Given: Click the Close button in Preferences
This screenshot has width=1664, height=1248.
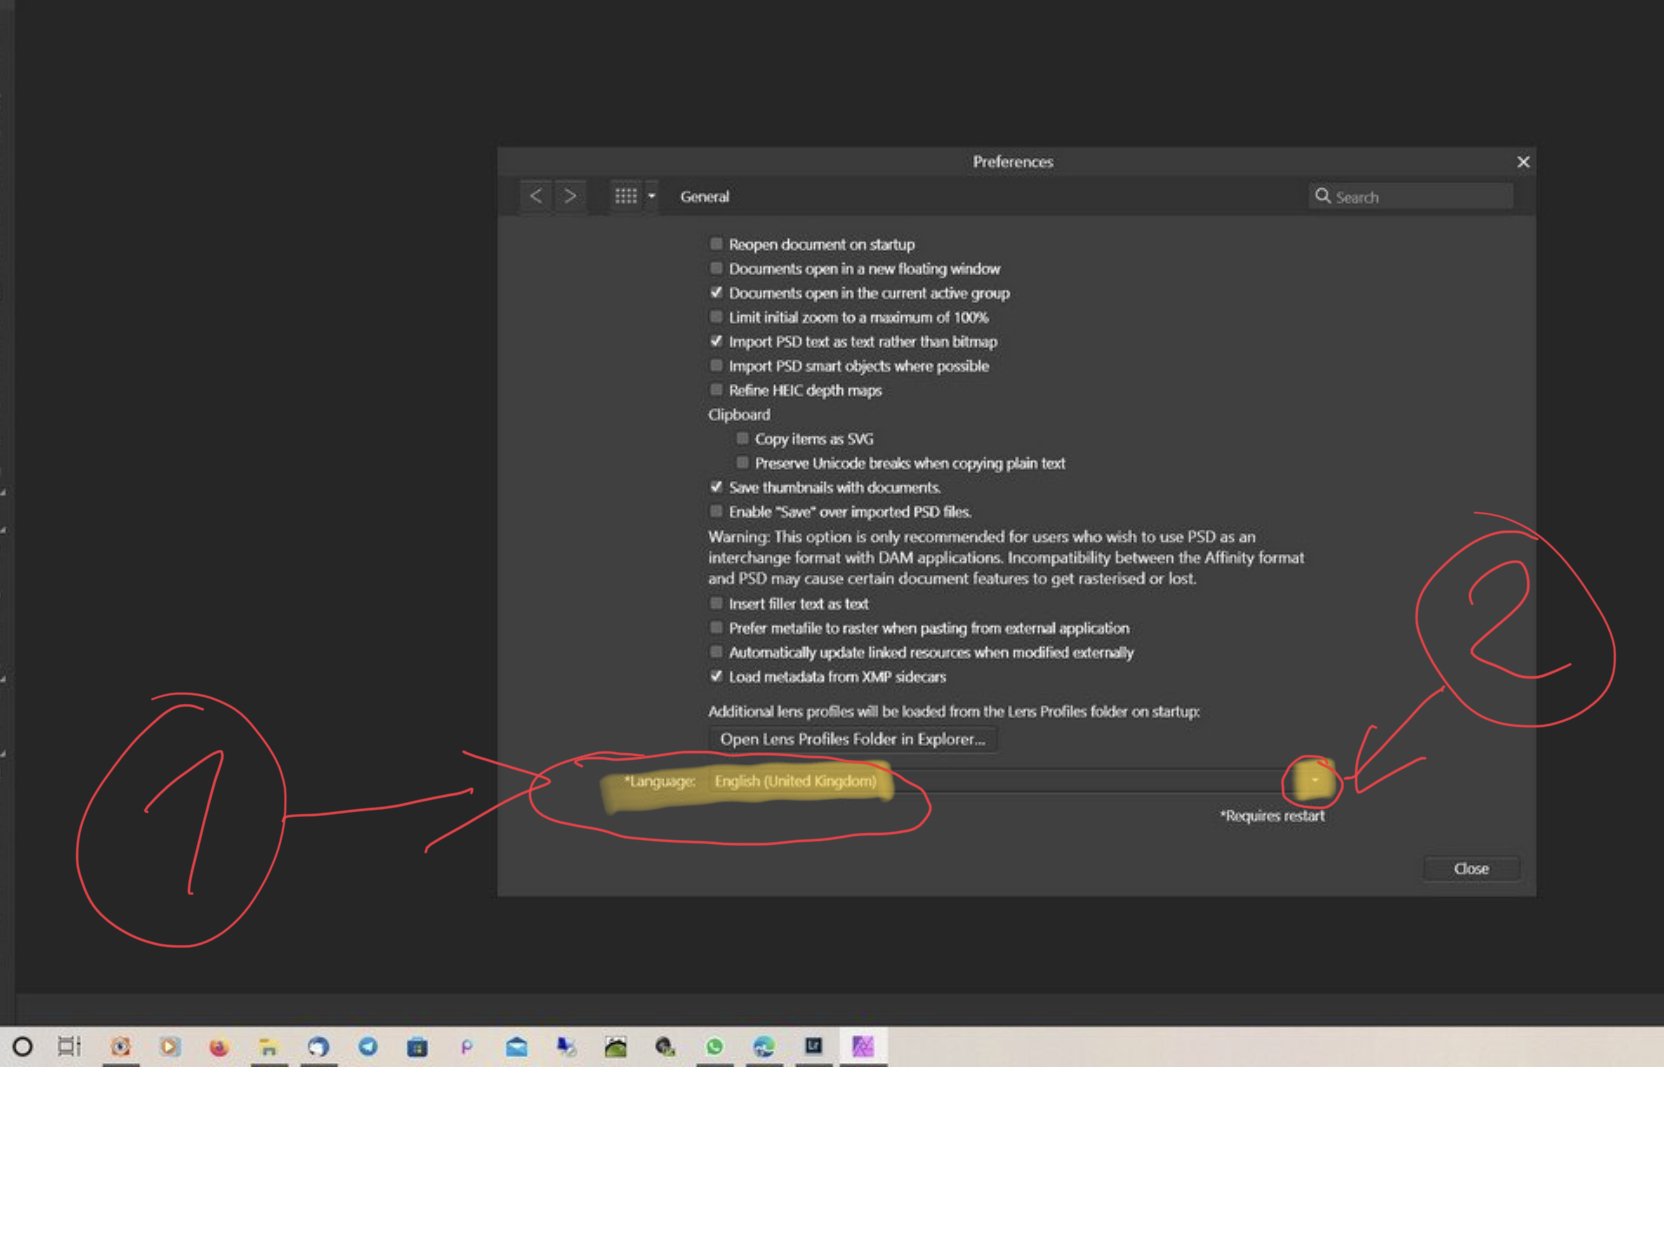Looking at the screenshot, I should point(1471,869).
